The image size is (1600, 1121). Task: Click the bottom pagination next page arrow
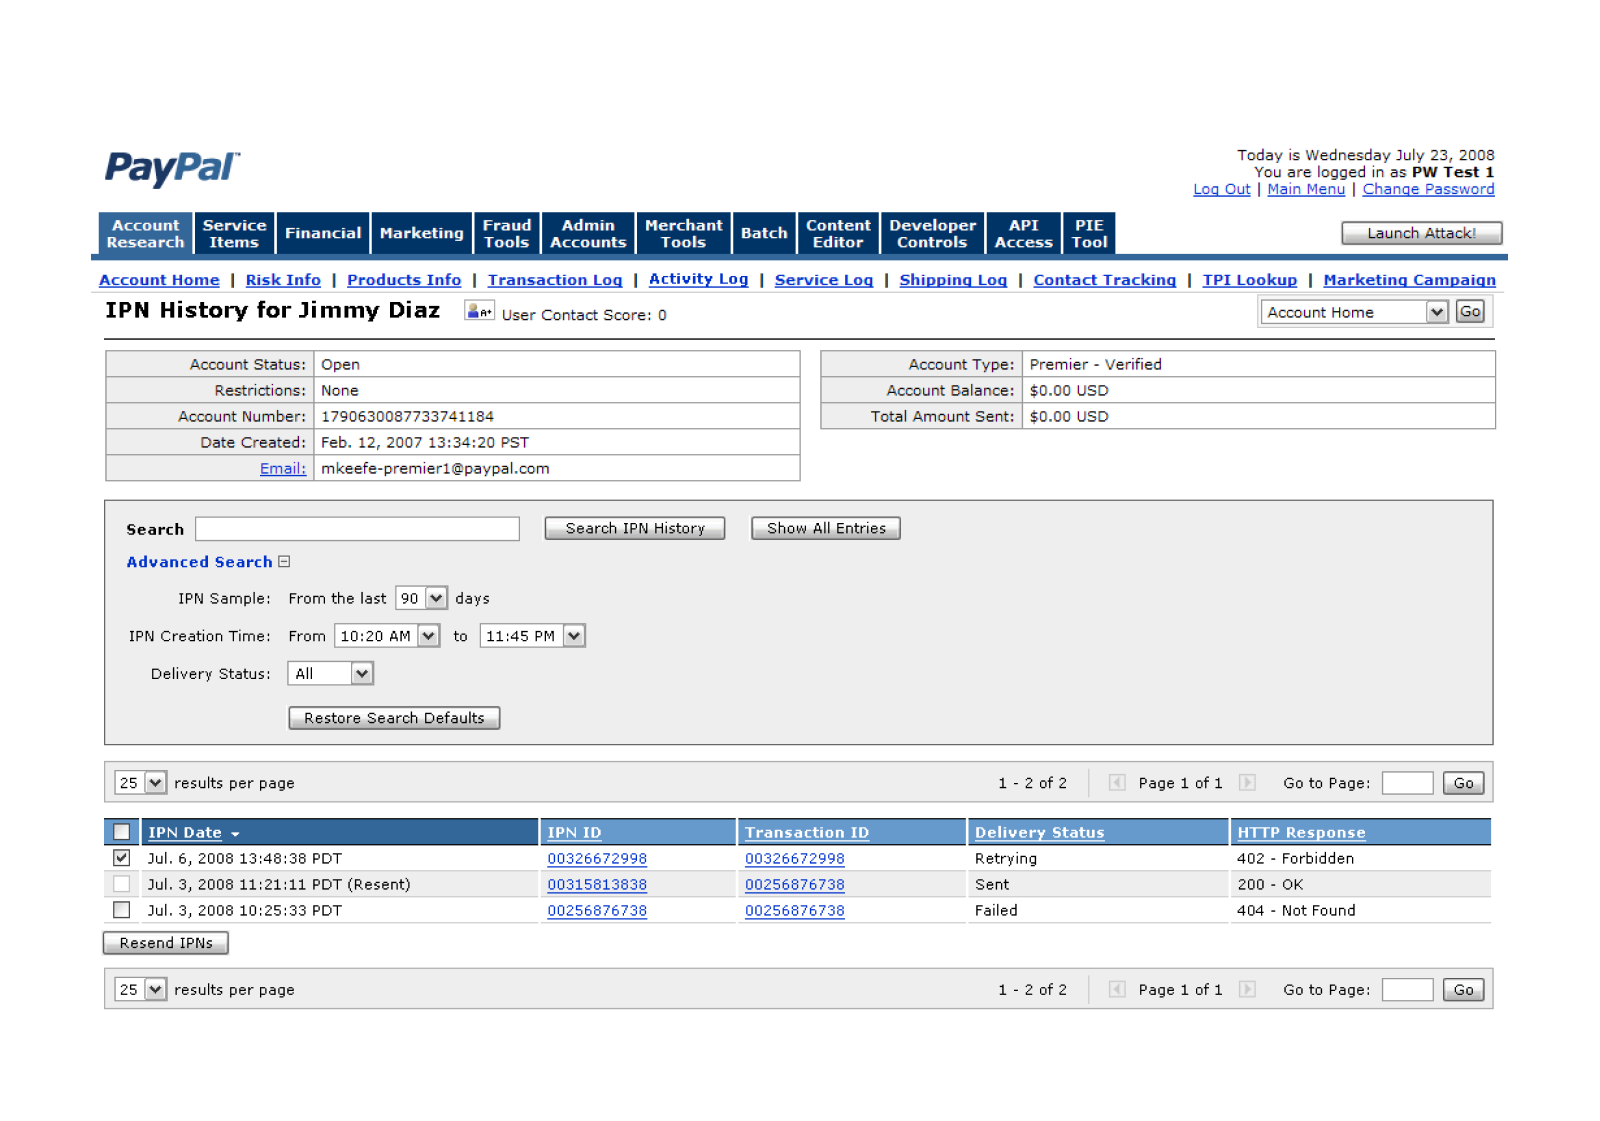[x=1247, y=990]
